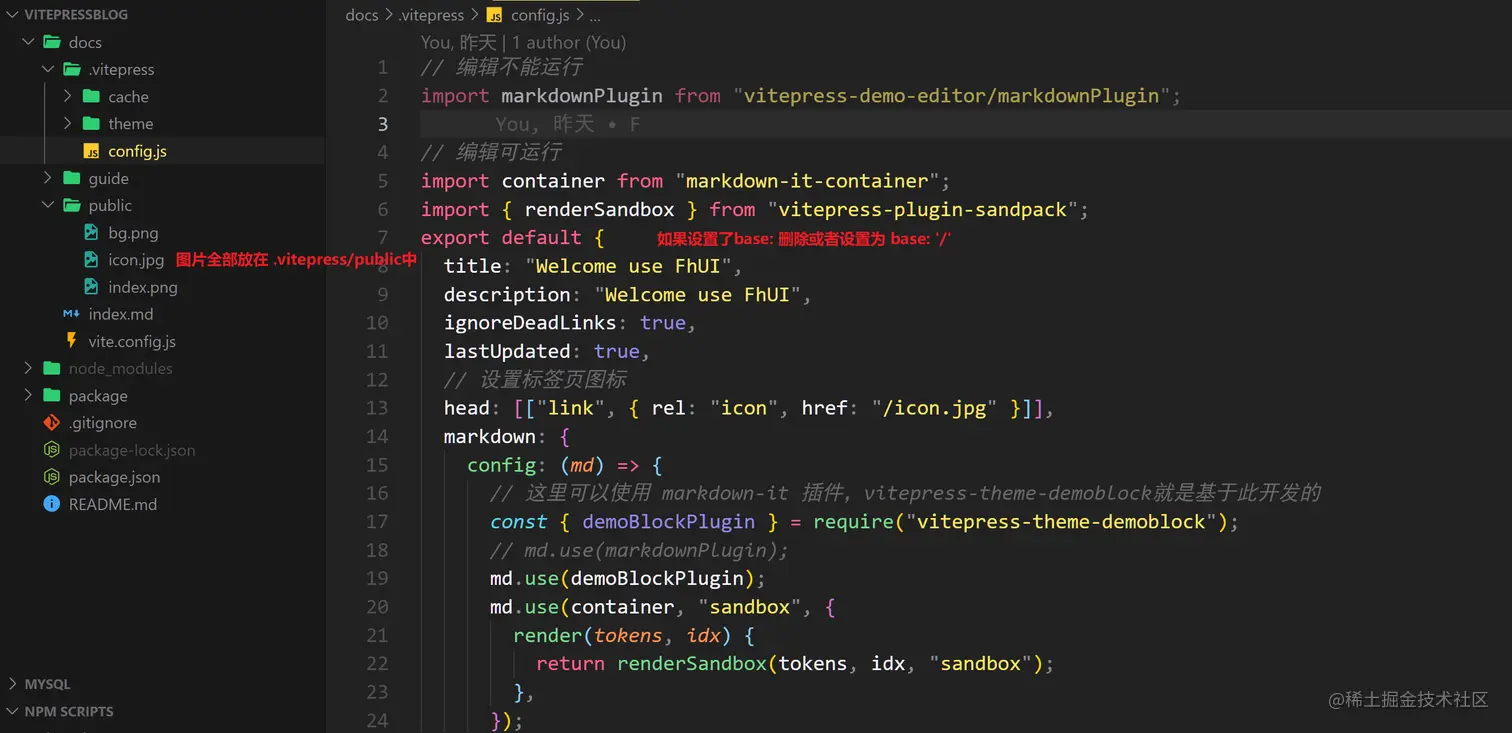The height and width of the screenshot is (733, 1512).
Task: Click the cache folder icon
Action: [91, 96]
